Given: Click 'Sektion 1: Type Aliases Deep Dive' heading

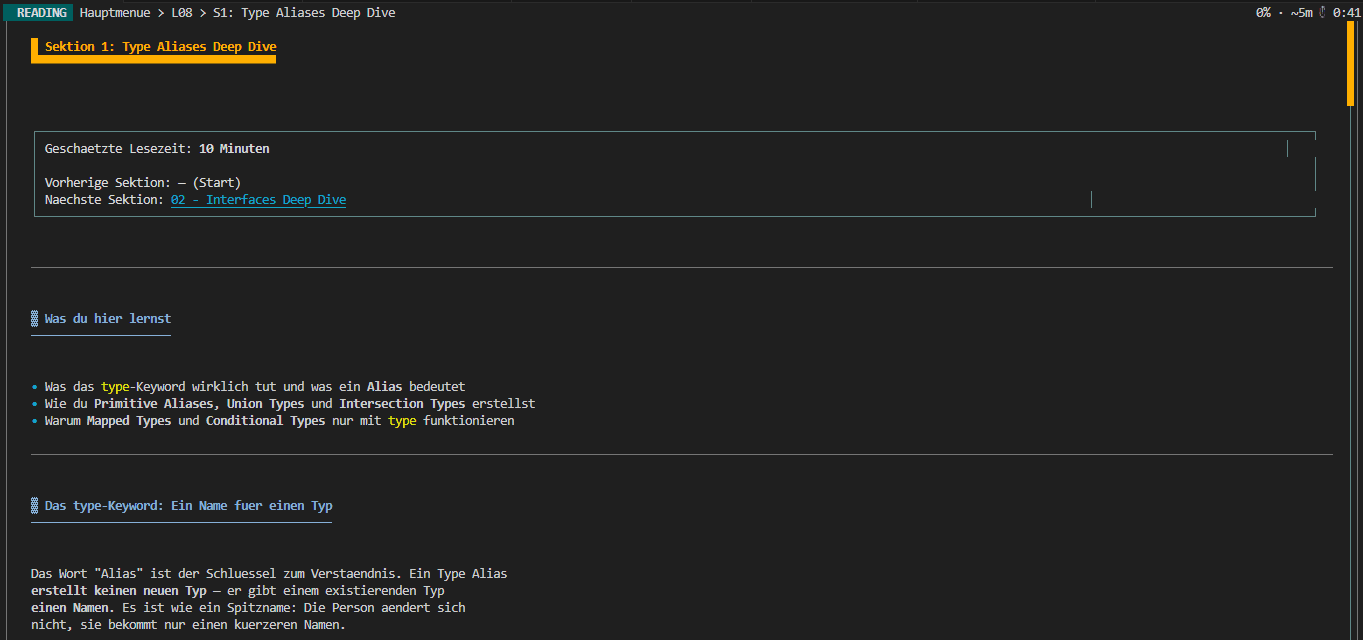Looking at the screenshot, I should click(160, 47).
